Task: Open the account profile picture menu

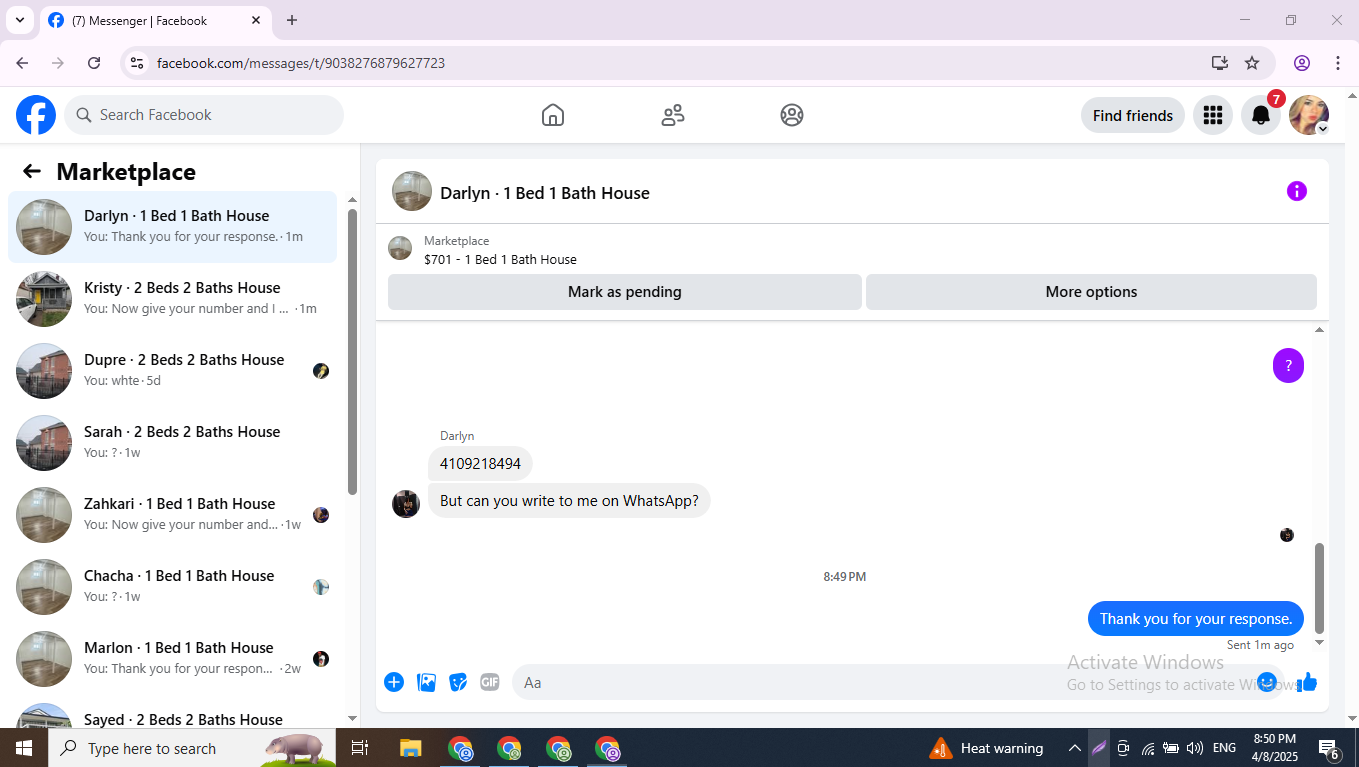Action: click(1309, 115)
